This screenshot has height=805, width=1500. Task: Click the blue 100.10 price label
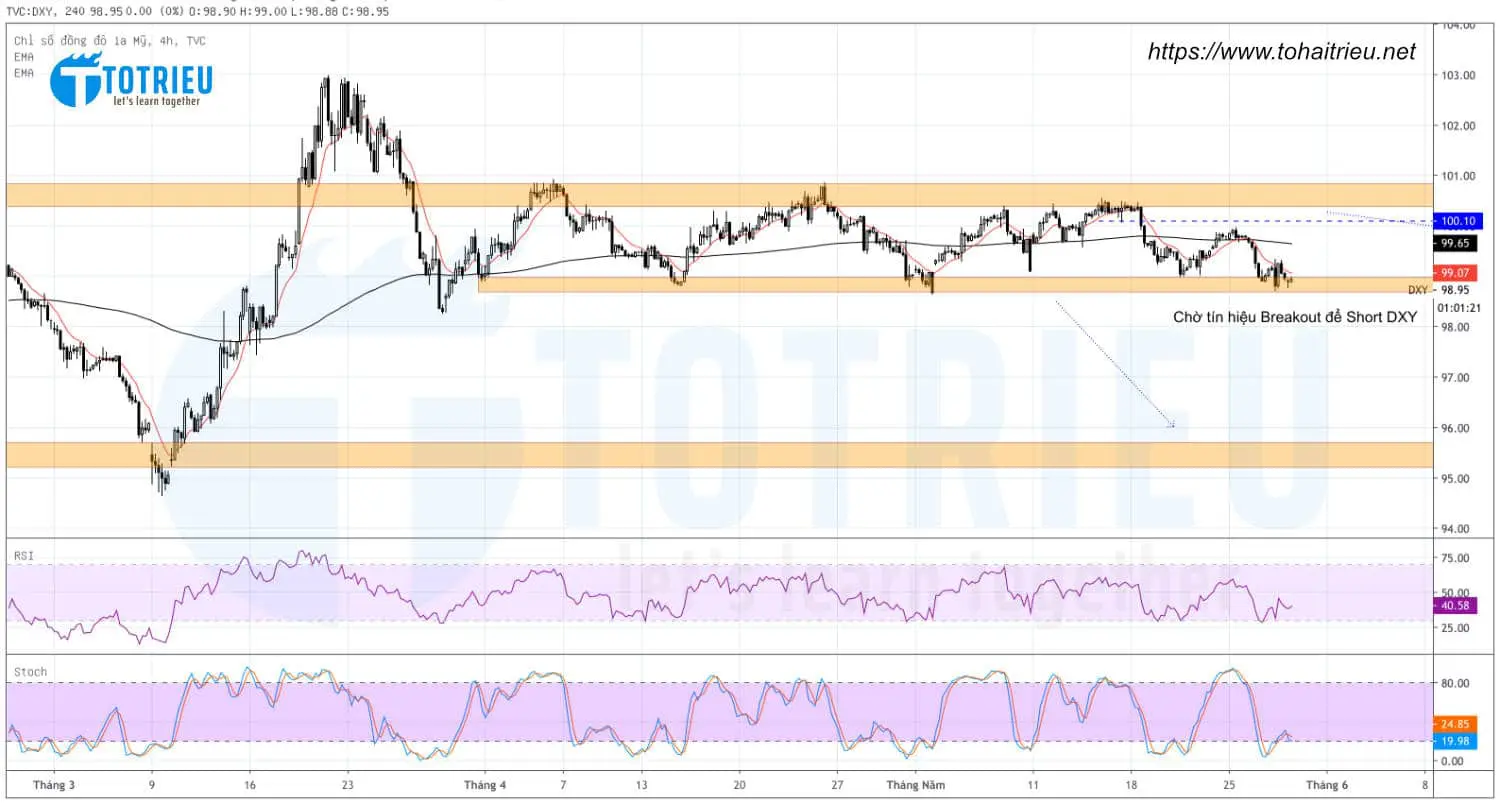(1458, 221)
